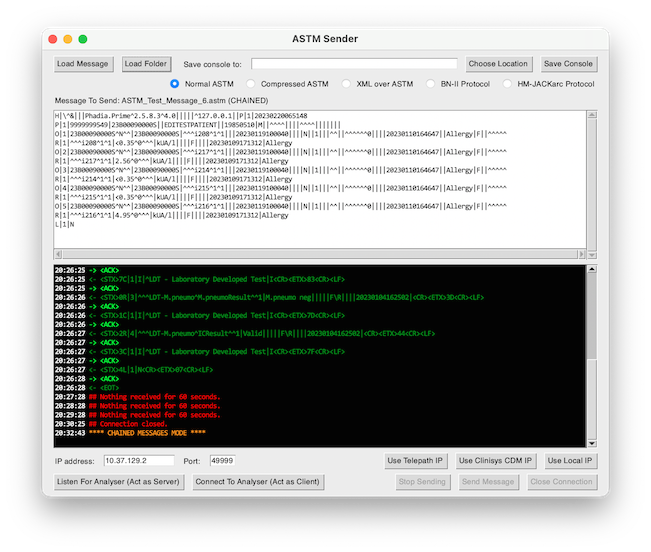Click the message horizontal scrollbar track
The height and width of the screenshot is (552, 651).
coord(320,254)
